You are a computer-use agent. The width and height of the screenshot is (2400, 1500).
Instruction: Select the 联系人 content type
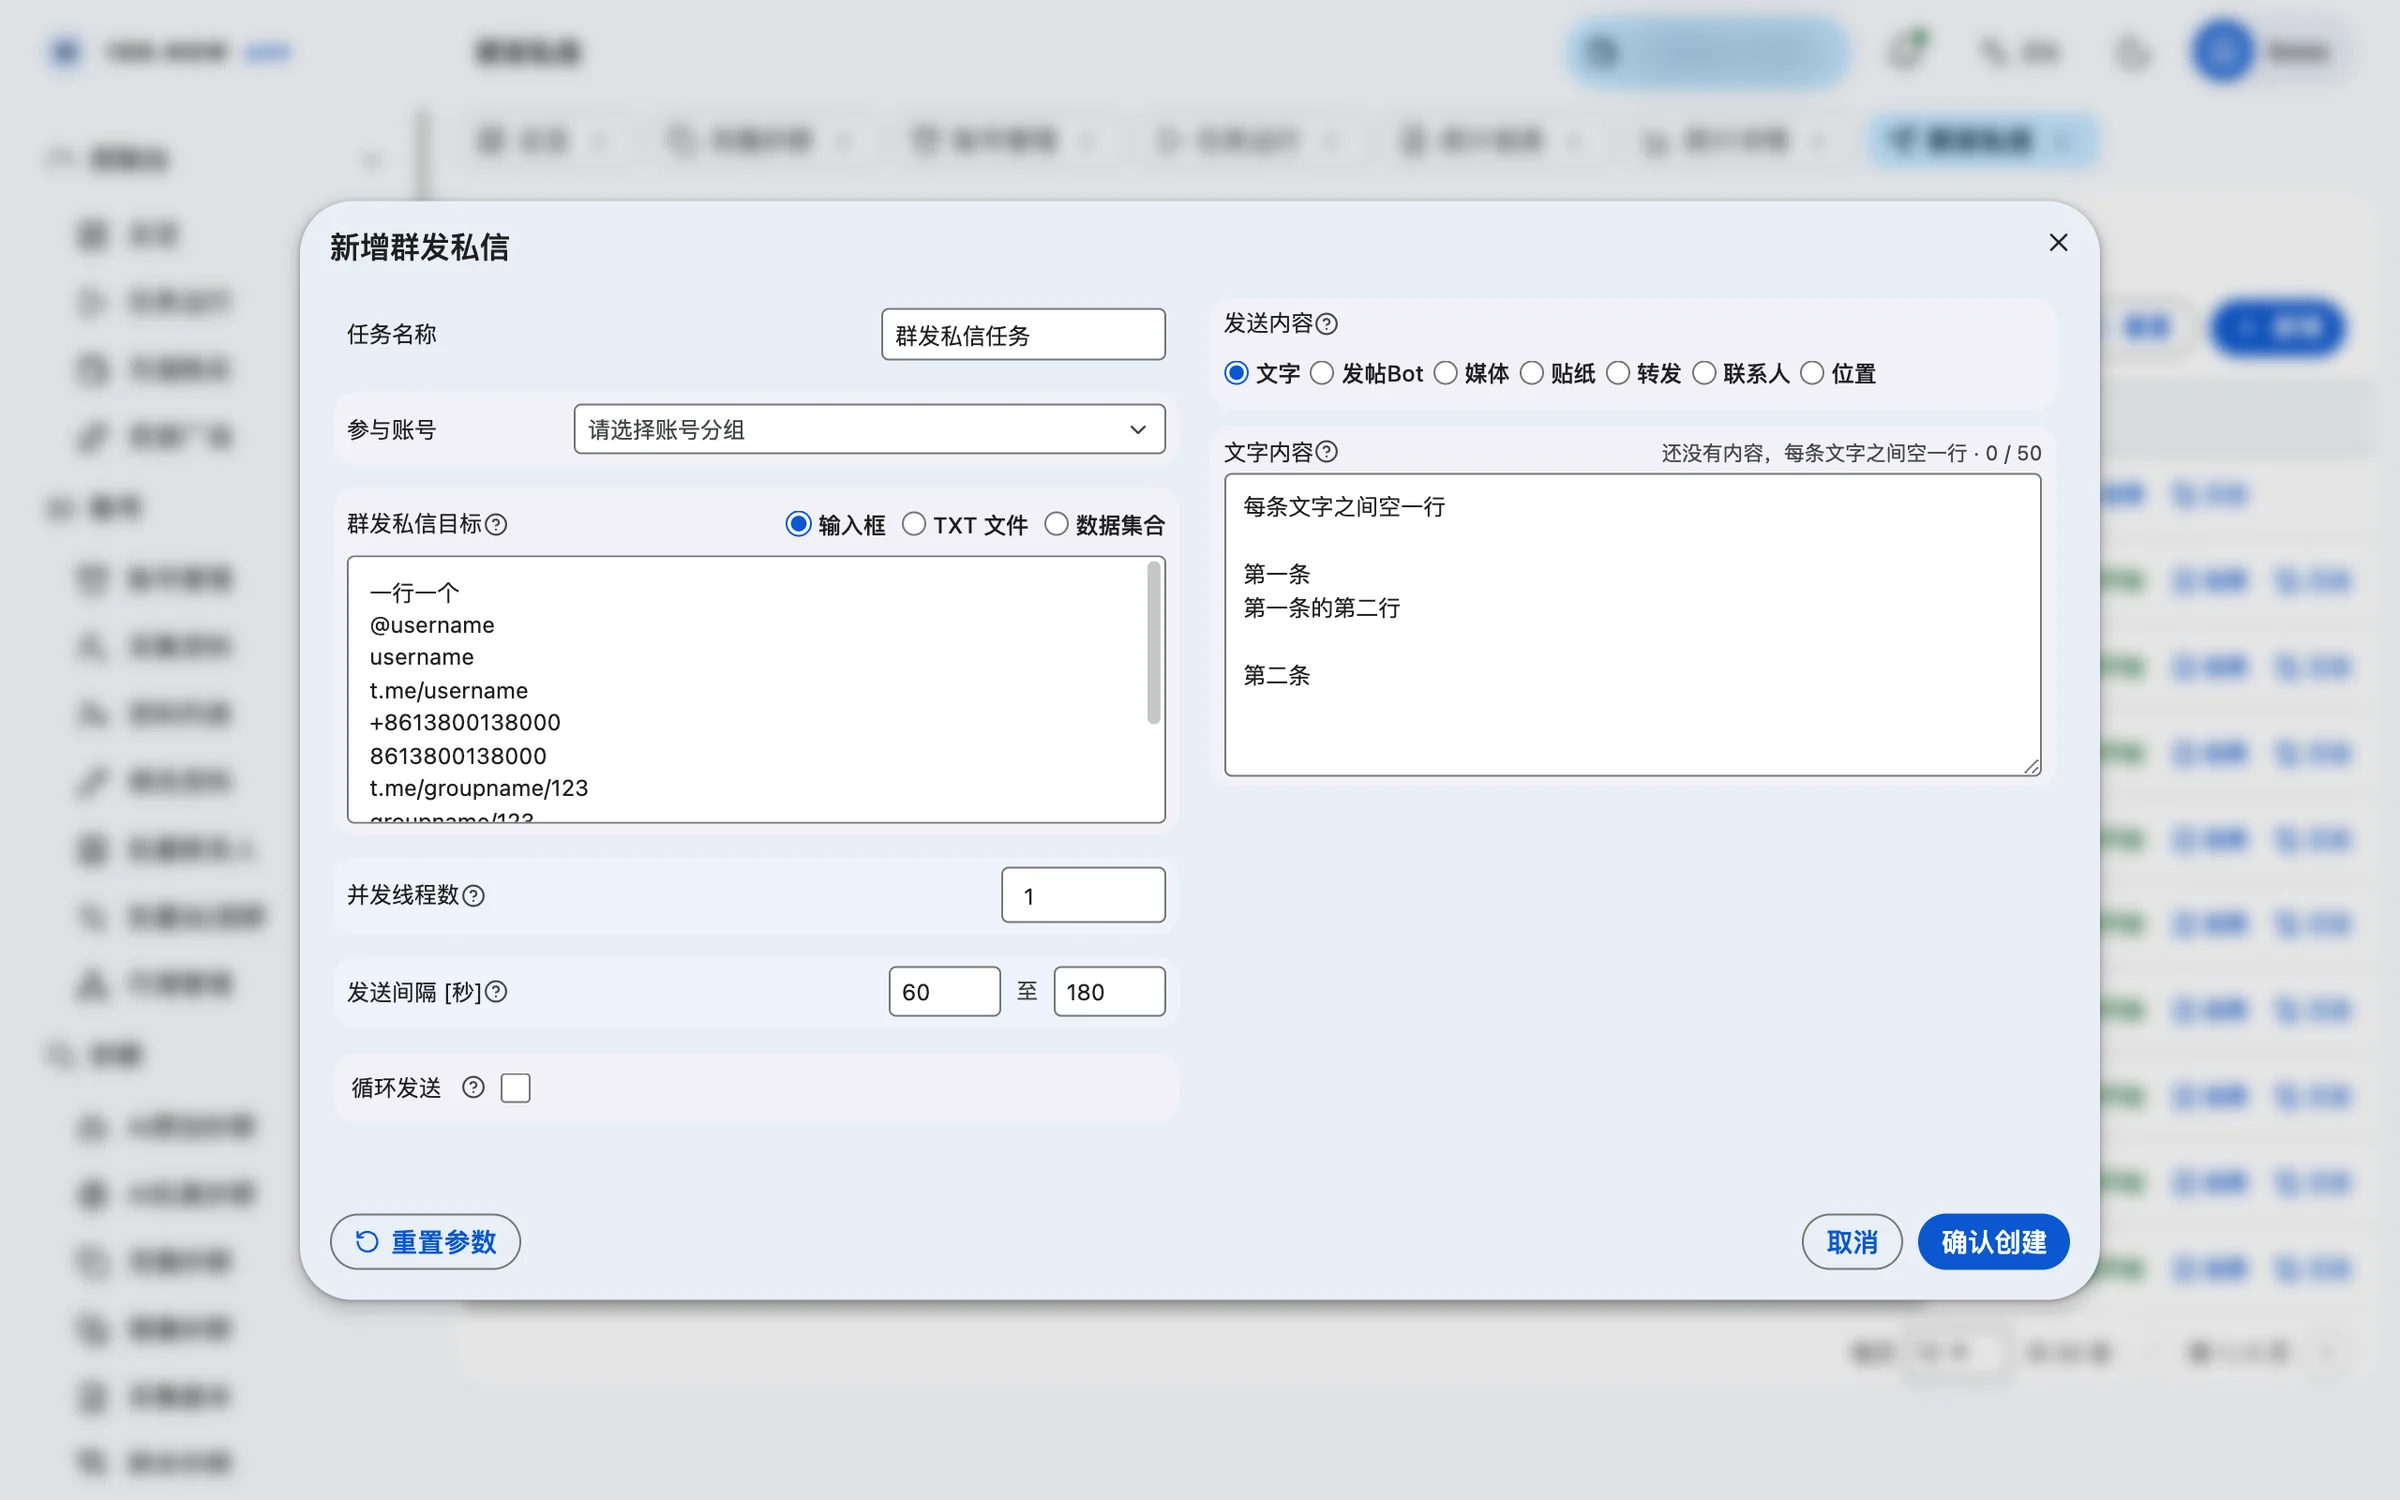1704,373
